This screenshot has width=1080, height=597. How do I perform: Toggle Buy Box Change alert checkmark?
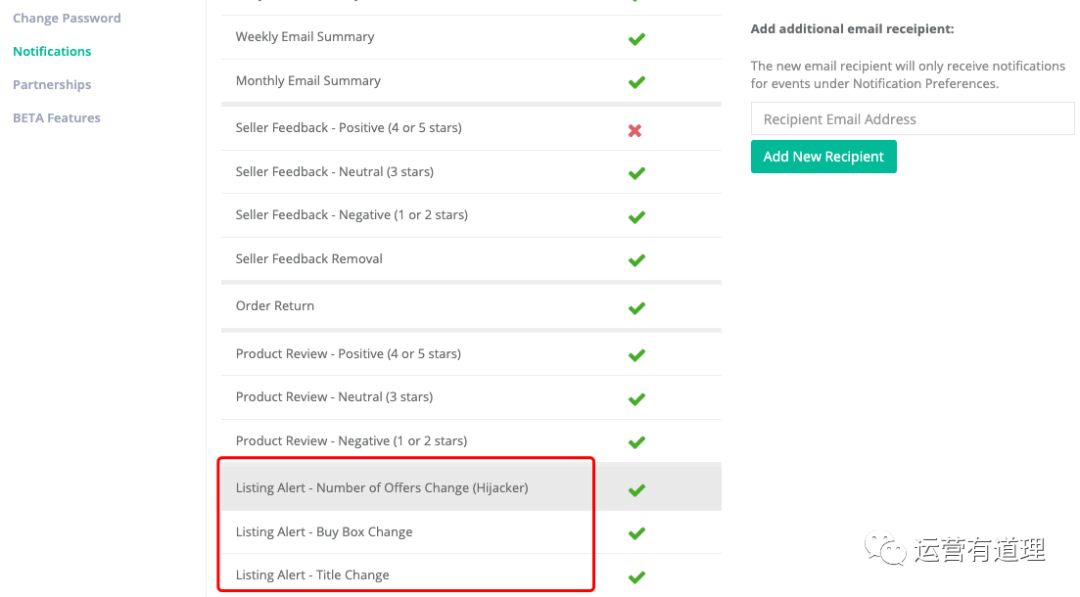coord(636,533)
